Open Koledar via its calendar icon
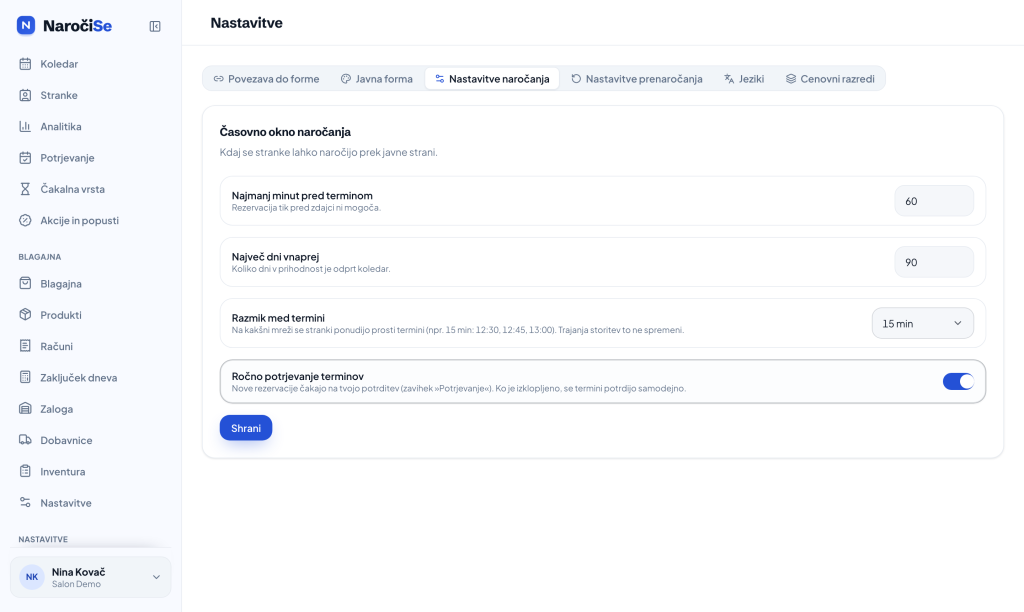1024x612 pixels. click(25, 63)
